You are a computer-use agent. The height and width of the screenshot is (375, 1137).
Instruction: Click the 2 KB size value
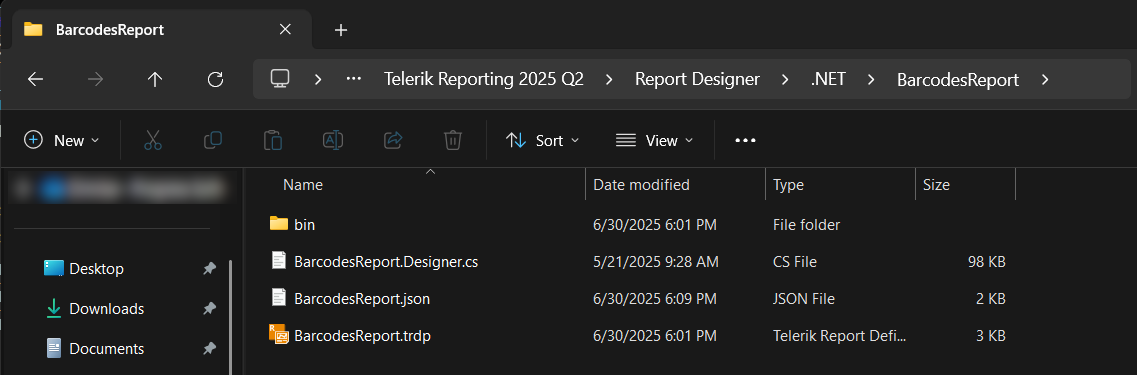tap(990, 299)
